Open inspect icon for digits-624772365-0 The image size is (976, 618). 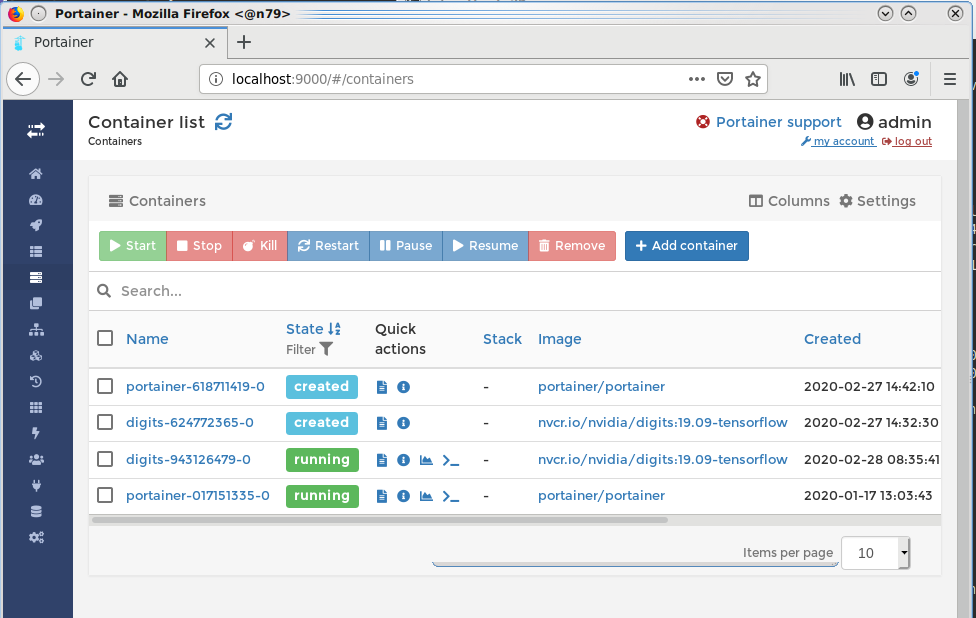(x=403, y=423)
